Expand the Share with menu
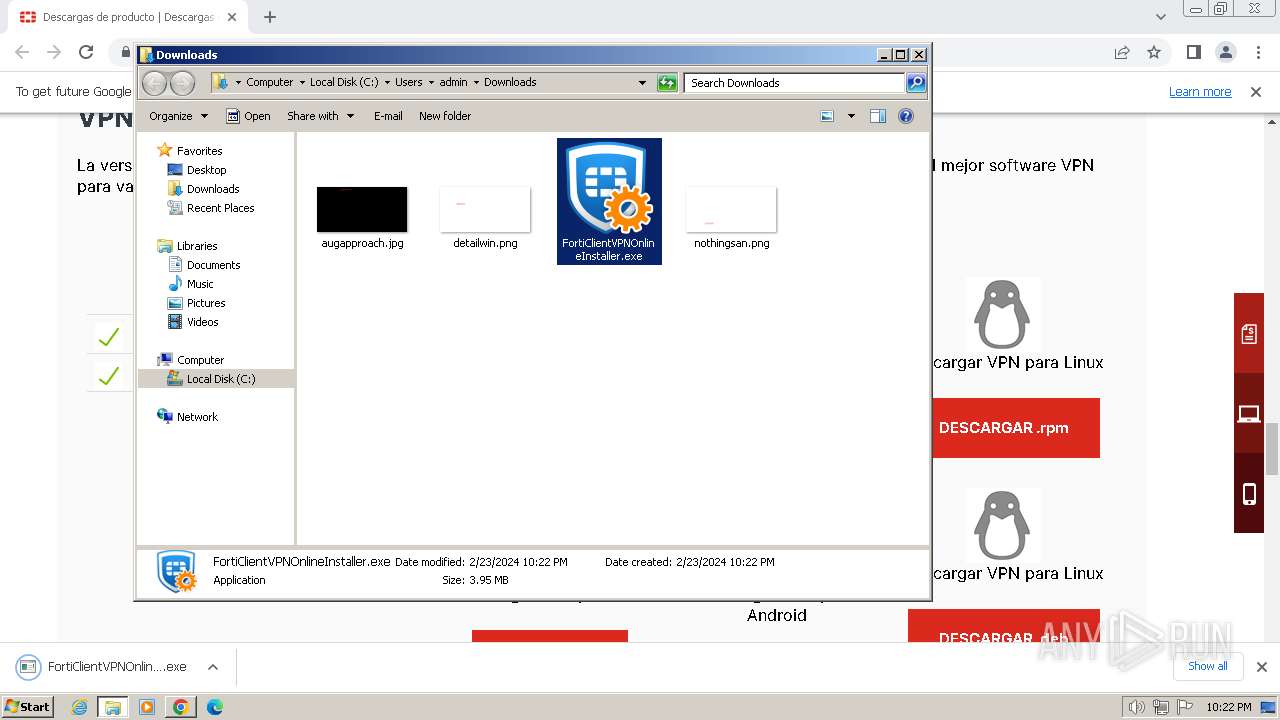The height and width of the screenshot is (720, 1280). [321, 116]
